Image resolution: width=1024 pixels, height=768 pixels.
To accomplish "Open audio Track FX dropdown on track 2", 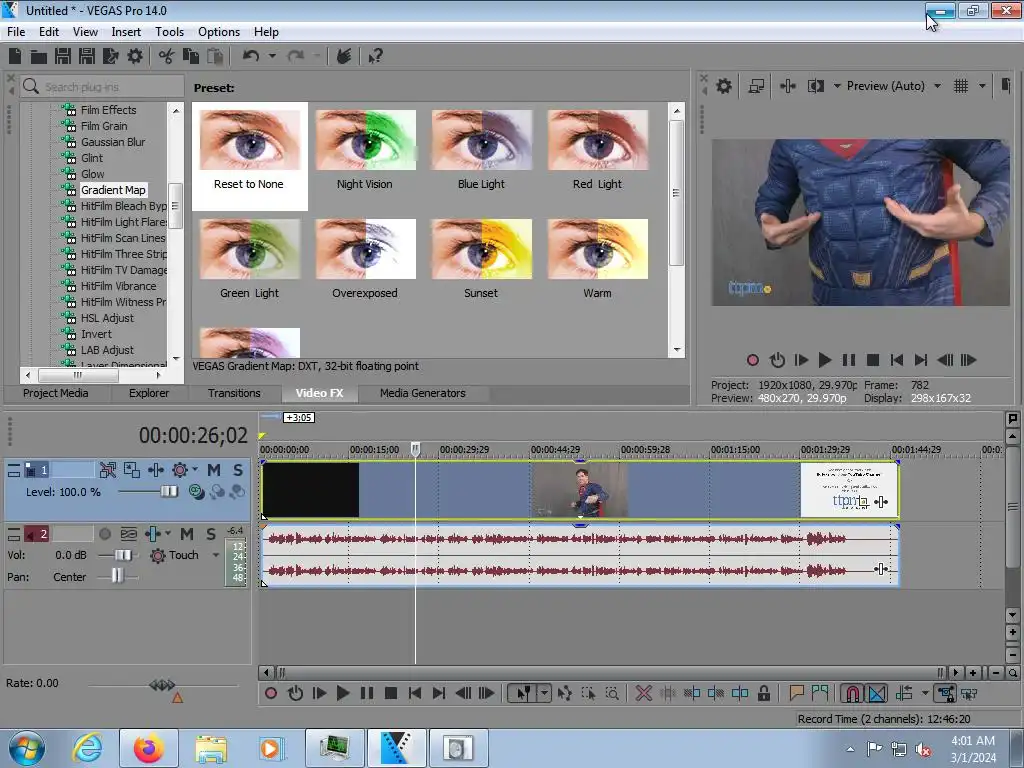I will pyautogui.click(x=168, y=534).
